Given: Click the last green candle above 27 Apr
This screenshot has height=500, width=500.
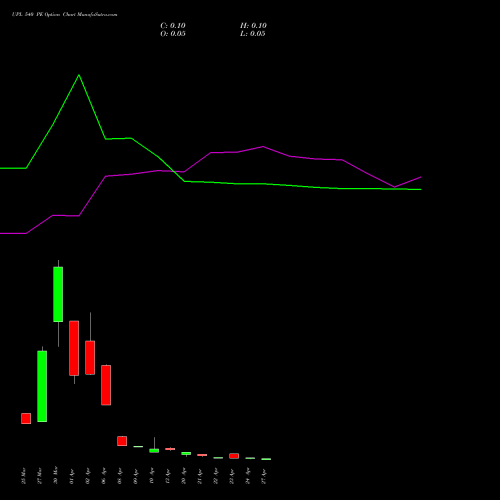Looking at the screenshot, I should point(266,459).
